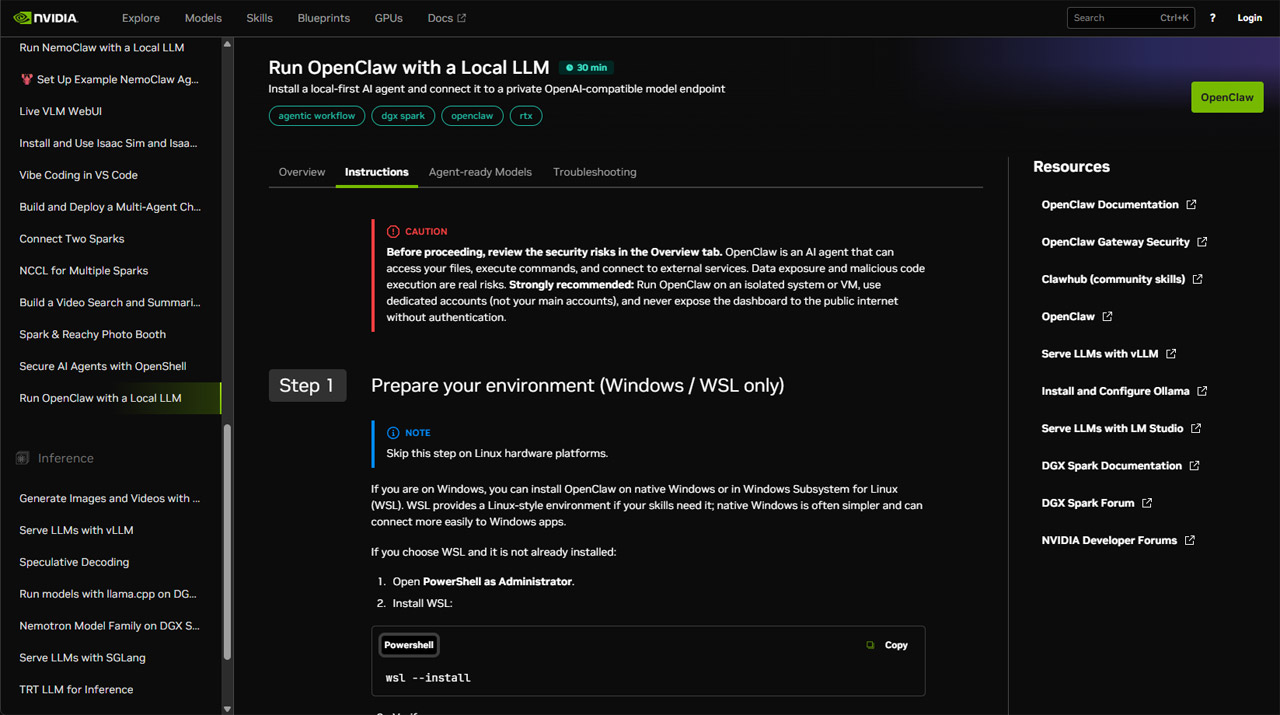Click external icon beside Serve LLMs with LM Studio
This screenshot has height=715, width=1280.
coord(1196,428)
